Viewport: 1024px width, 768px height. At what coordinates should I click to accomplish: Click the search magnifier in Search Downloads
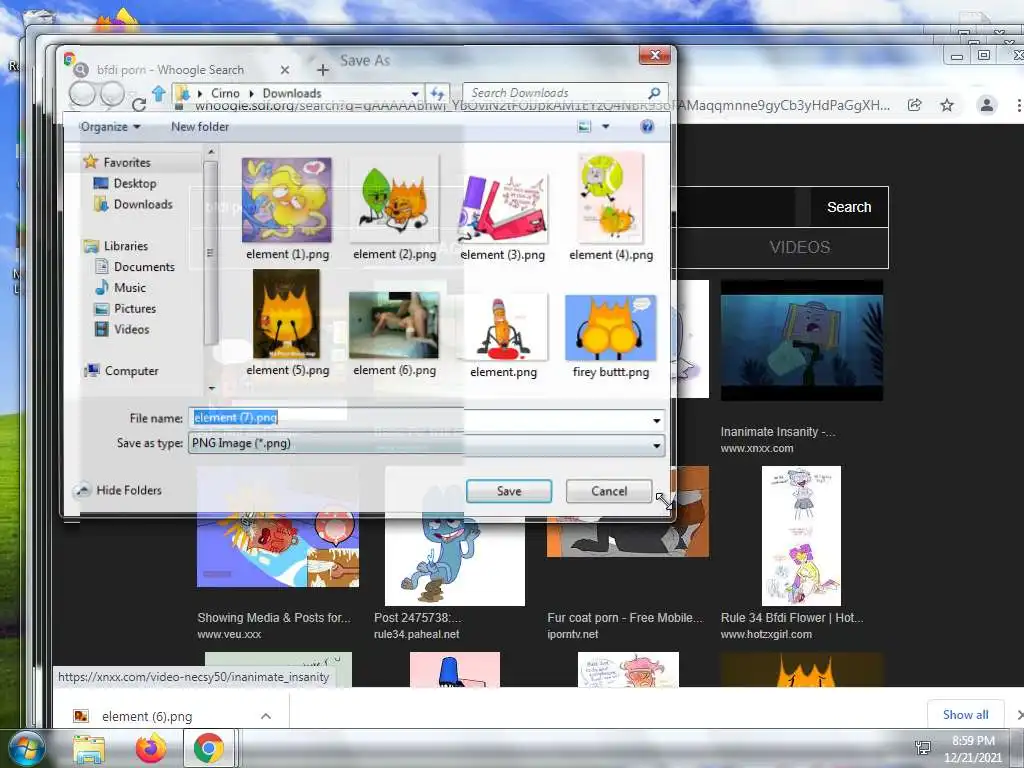pos(654,93)
